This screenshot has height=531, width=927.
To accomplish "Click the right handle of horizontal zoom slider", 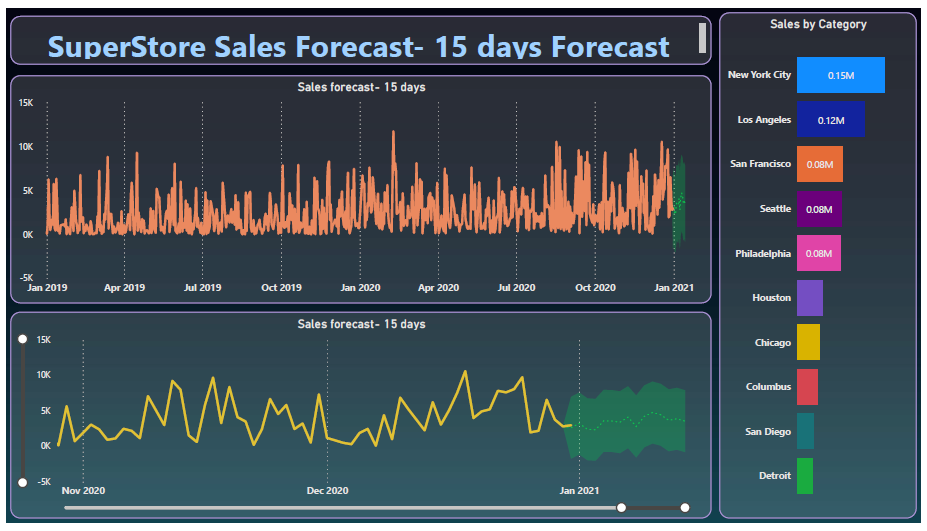I will point(685,507).
